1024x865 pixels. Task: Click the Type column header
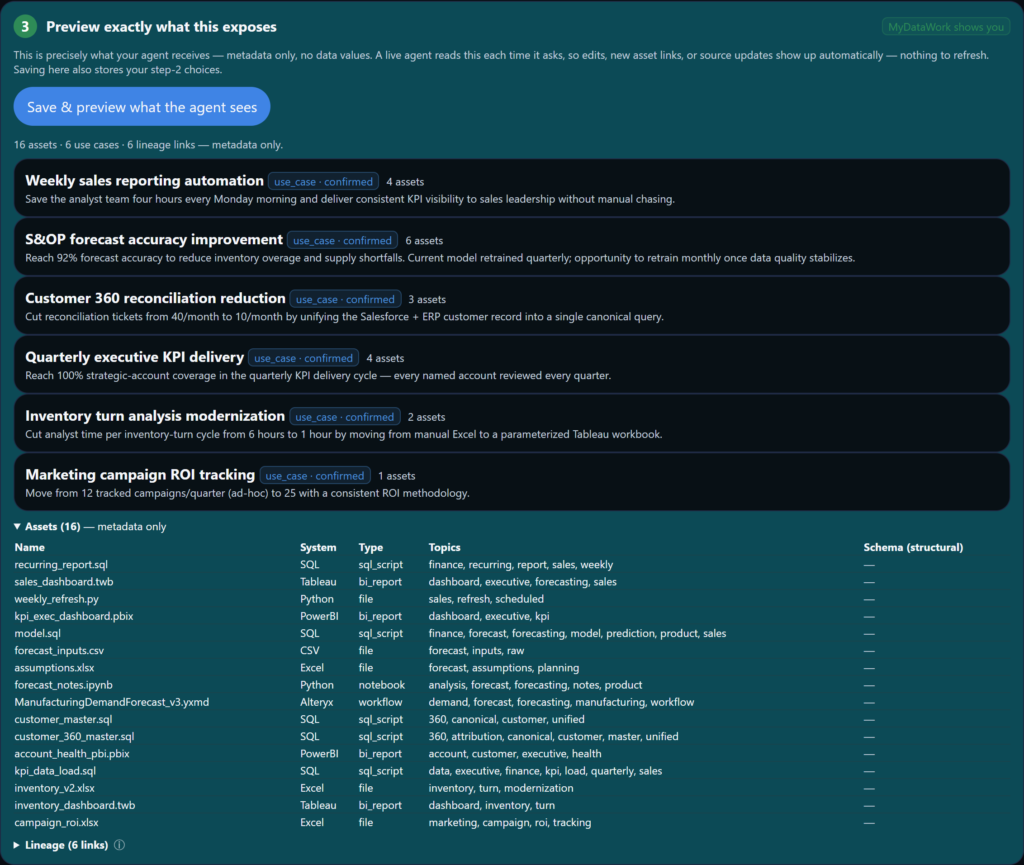coord(370,547)
